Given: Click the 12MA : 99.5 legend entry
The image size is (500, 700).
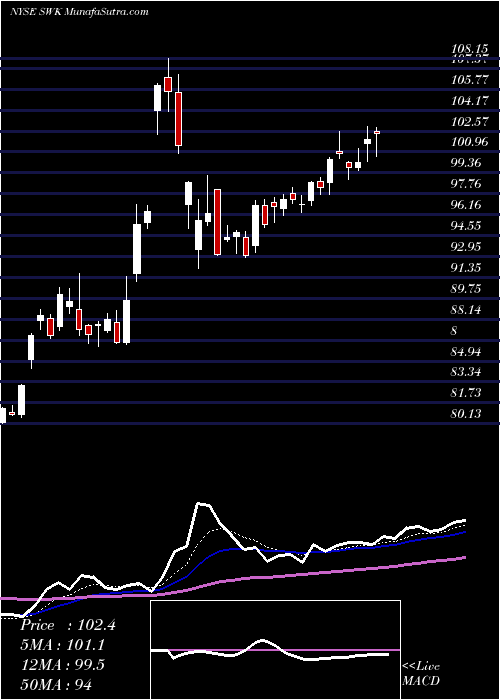Looking at the screenshot, I should [x=62, y=665].
